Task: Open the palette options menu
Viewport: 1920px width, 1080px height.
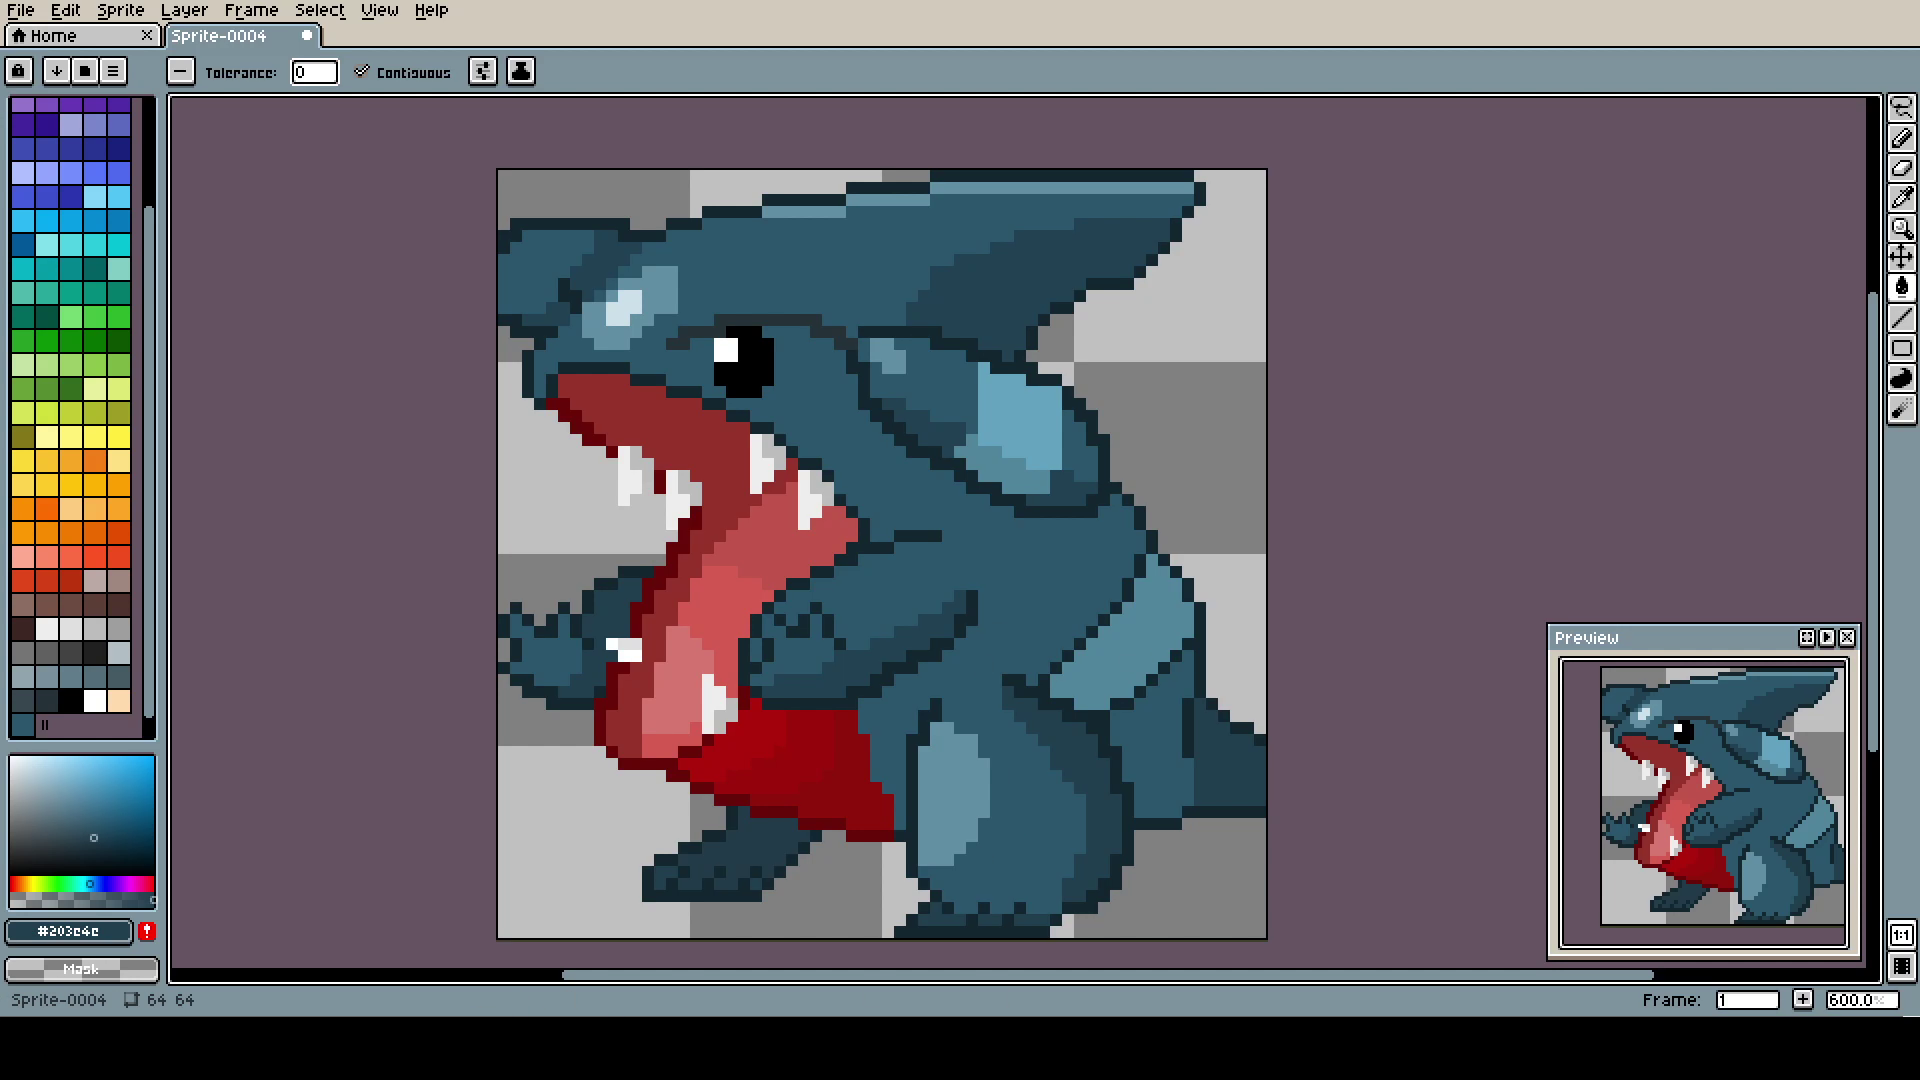Action: (x=113, y=71)
